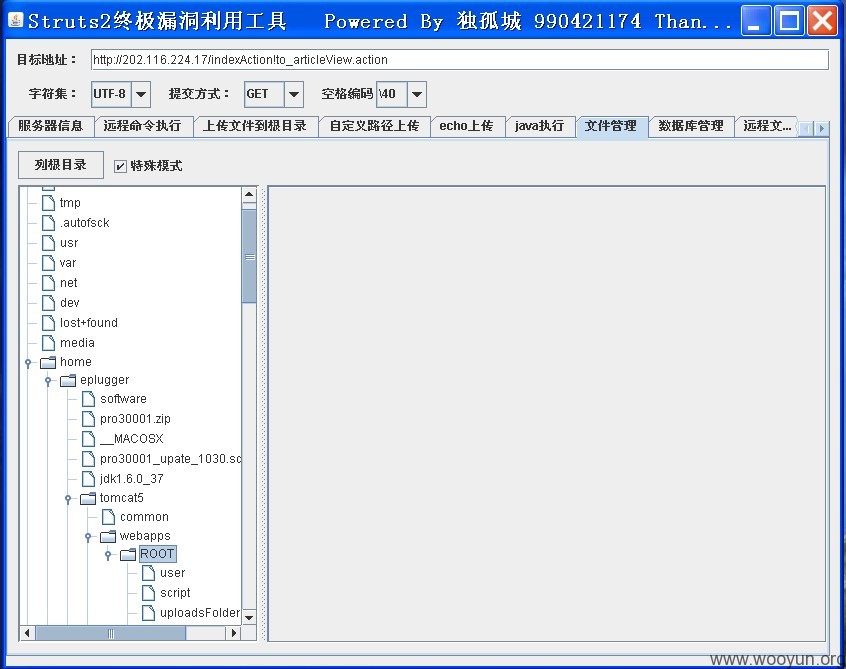Click tab strip scroll-left arrow
This screenshot has width=846, height=669.
pos(806,128)
